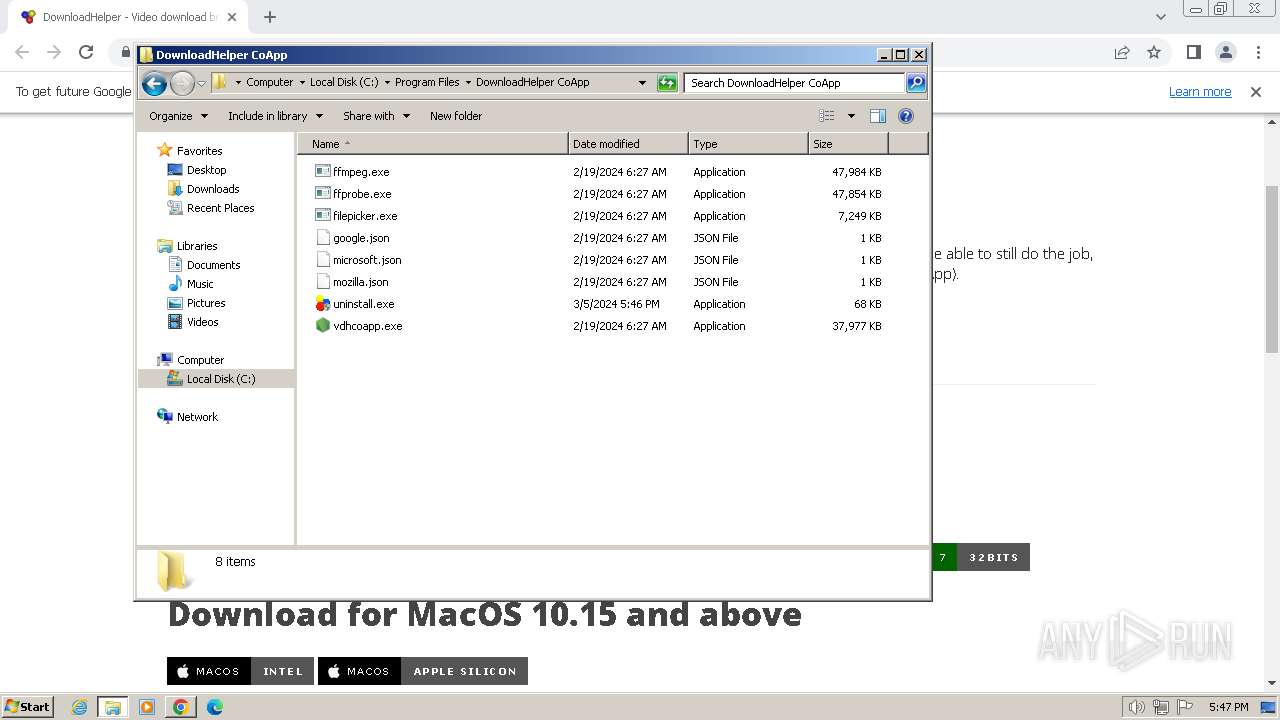This screenshot has width=1280, height=720.
Task: Click MacOS Apple Silicon download button
Action: click(x=423, y=671)
